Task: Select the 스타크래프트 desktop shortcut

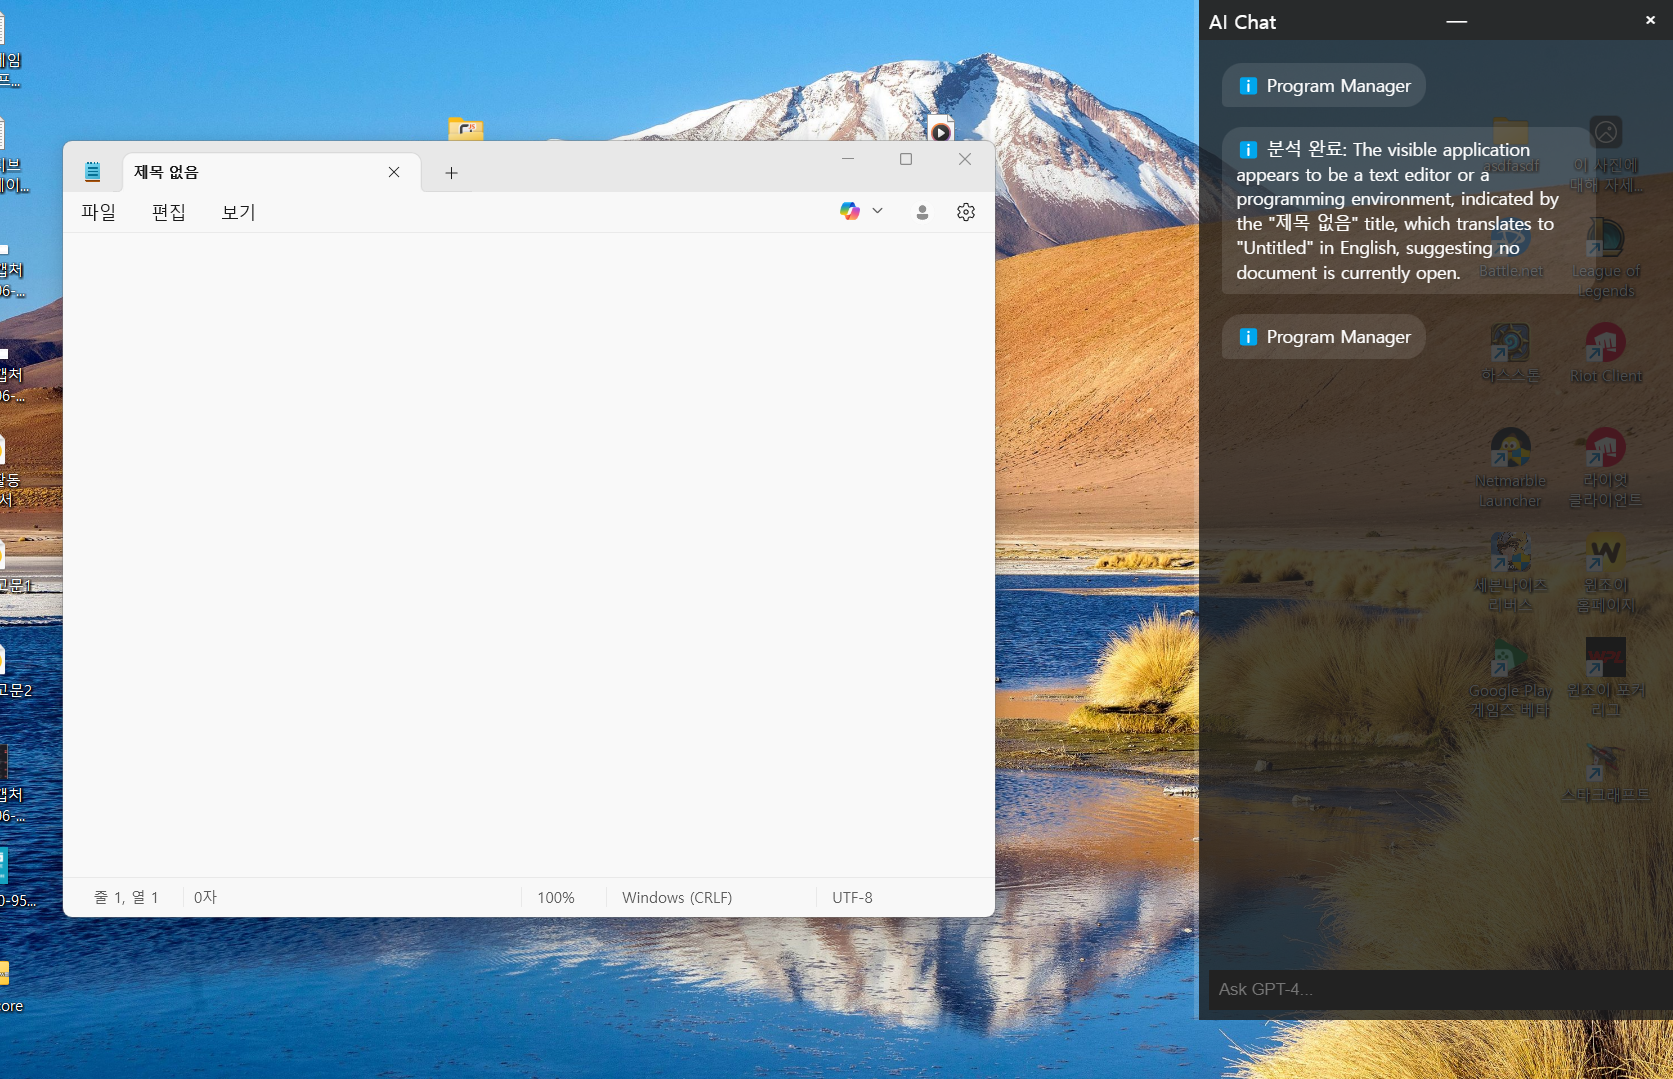Action: point(1606,773)
